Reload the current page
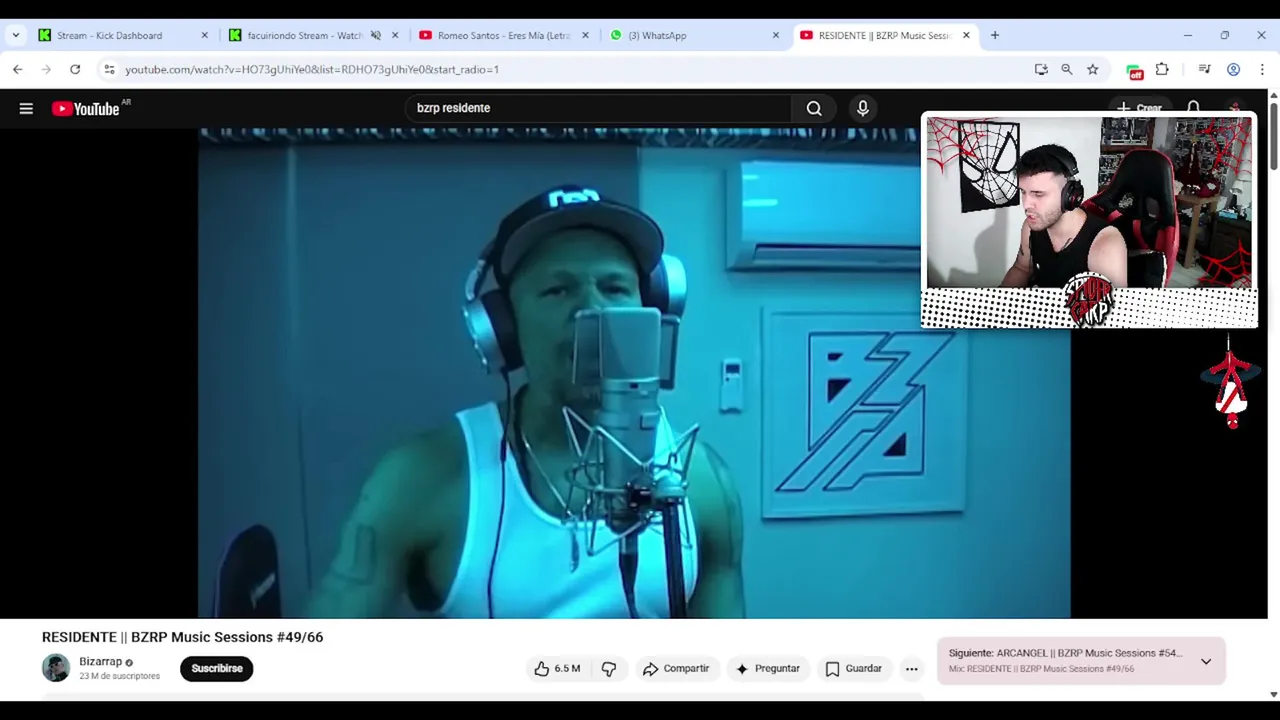 75,69
